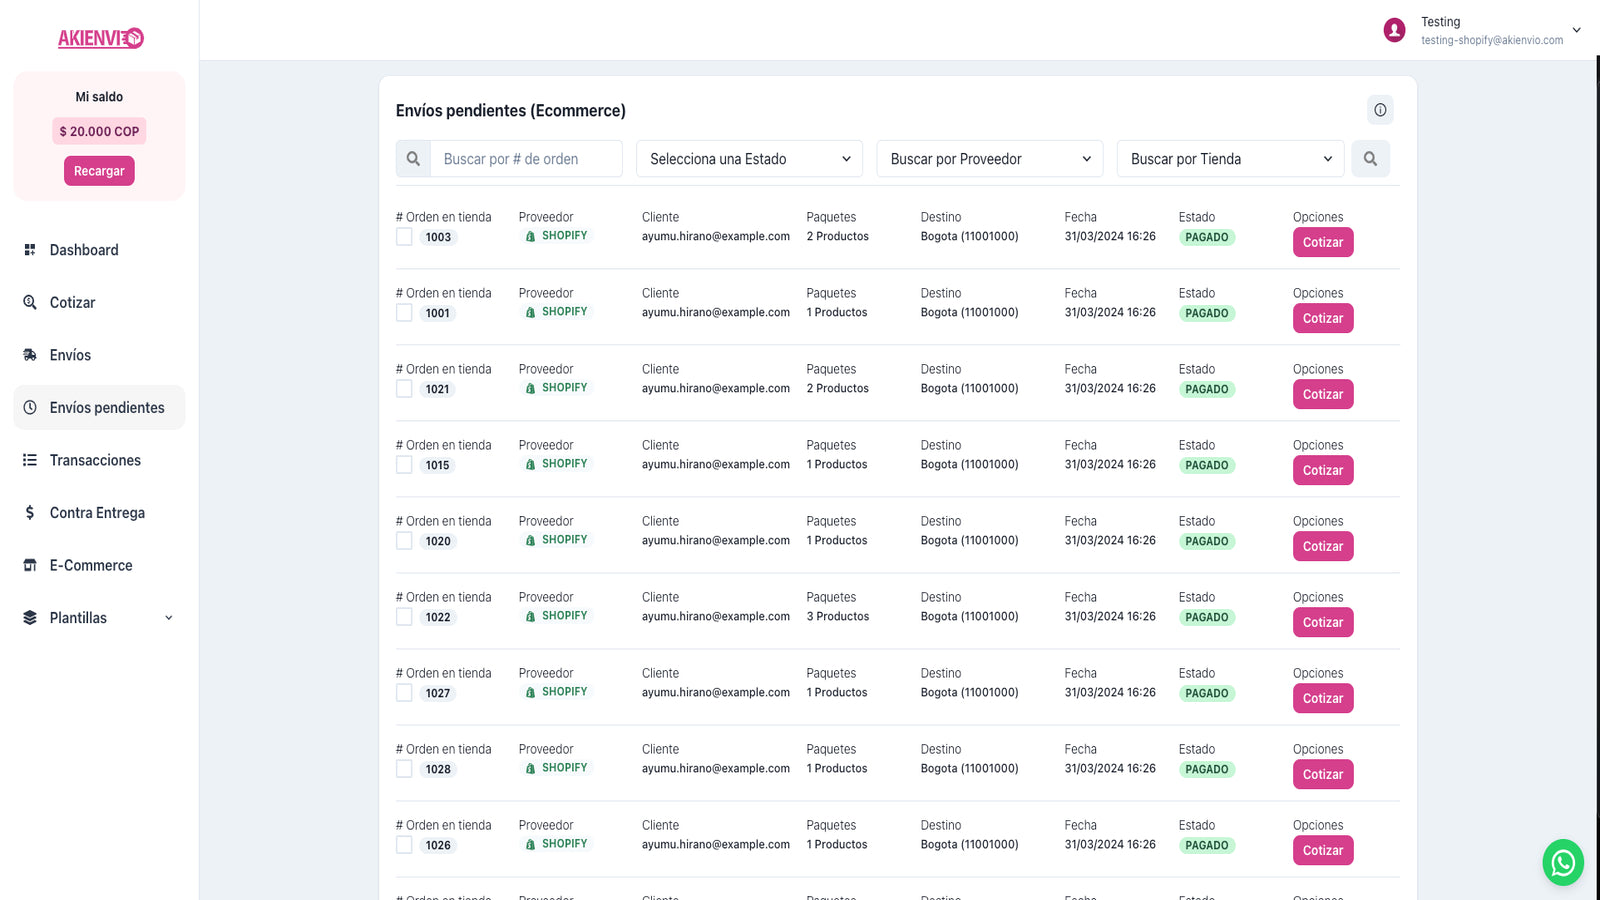Image resolution: width=1600 pixels, height=900 pixels.
Task: Open Contra Entrega via its dollar icon
Action: click(x=30, y=512)
